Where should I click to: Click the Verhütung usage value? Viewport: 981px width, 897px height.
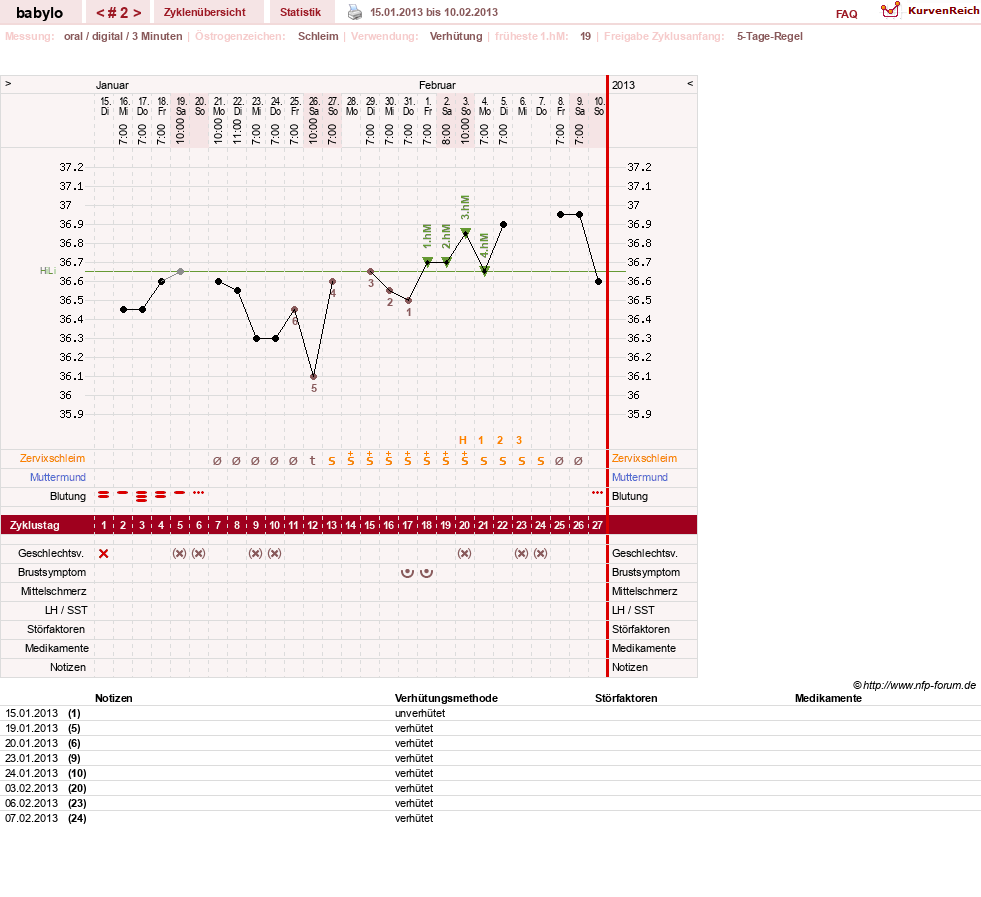coord(456,36)
